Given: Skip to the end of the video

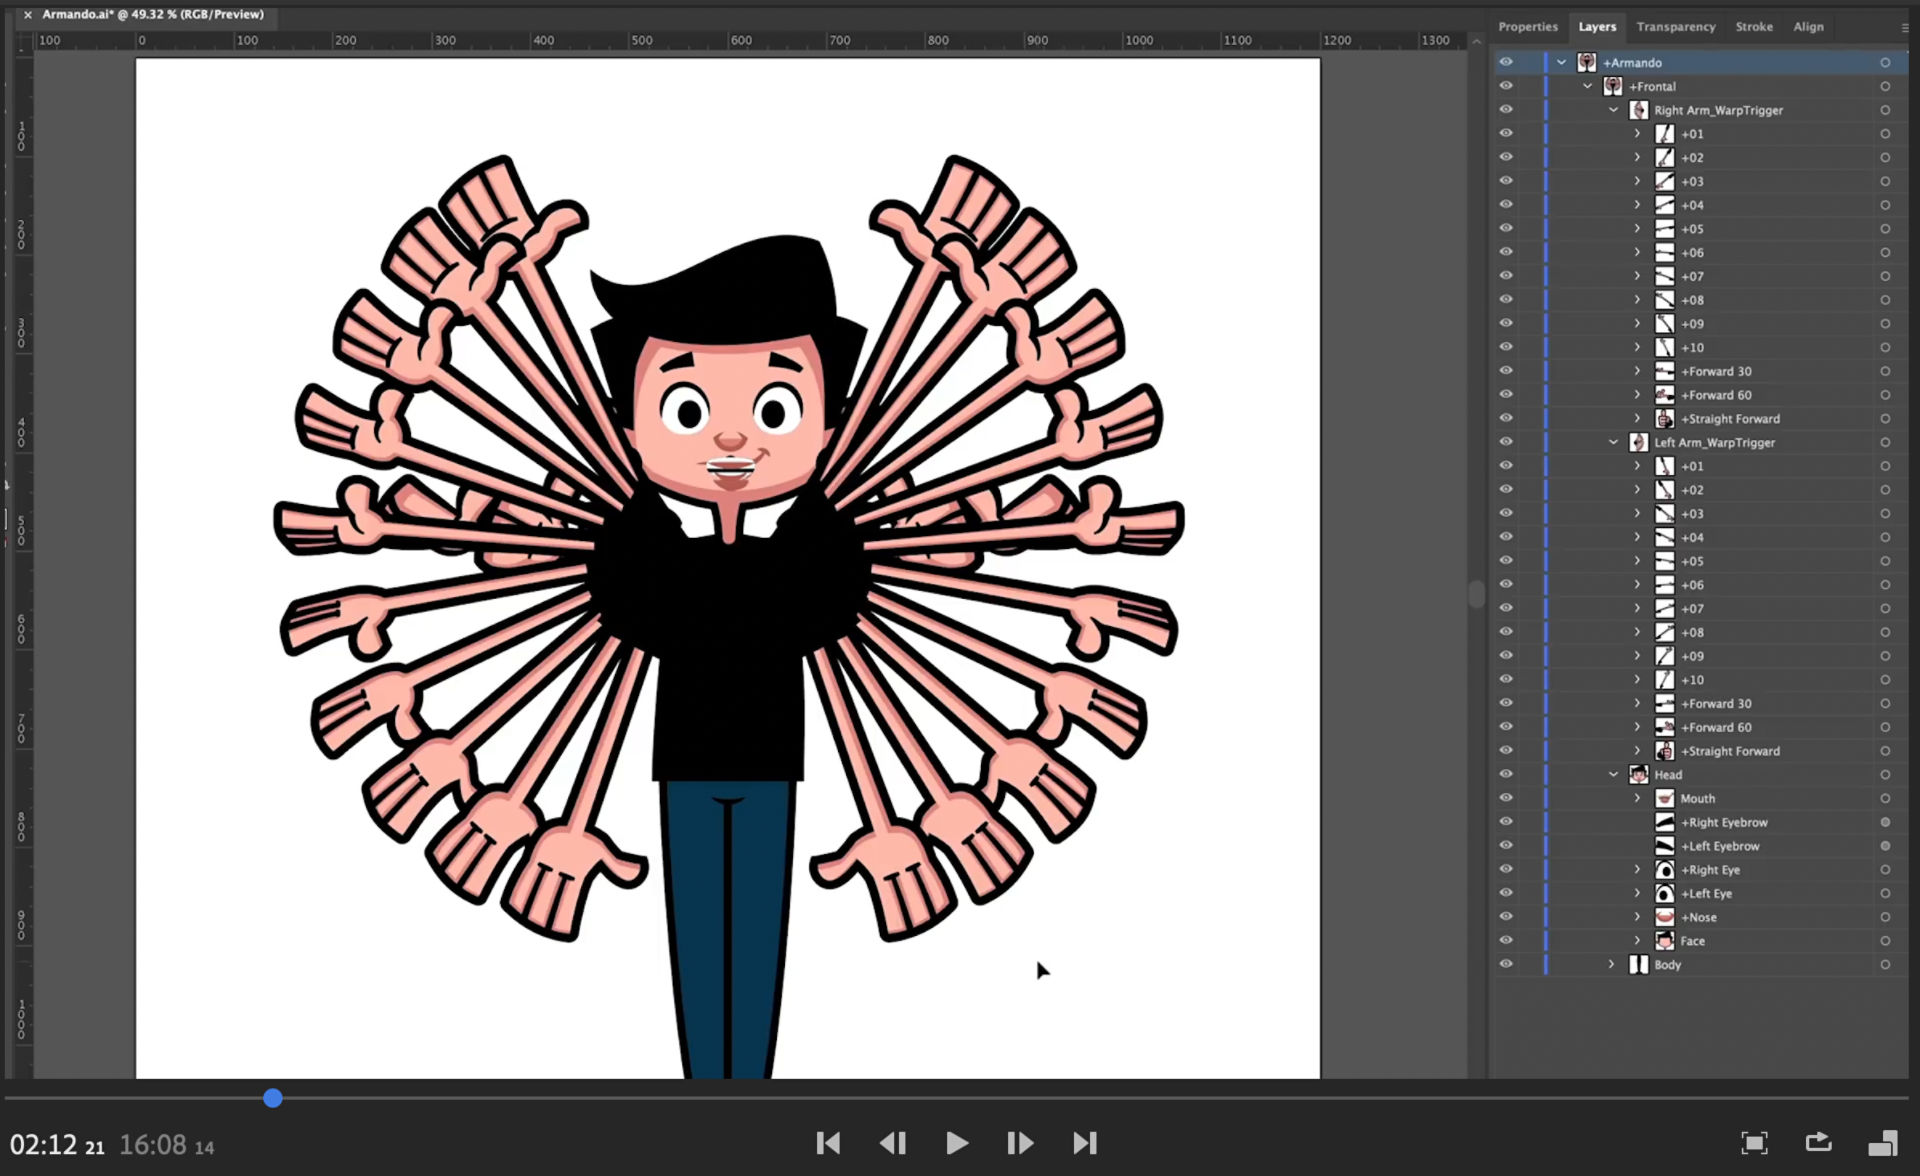Looking at the screenshot, I should click(x=1085, y=1143).
